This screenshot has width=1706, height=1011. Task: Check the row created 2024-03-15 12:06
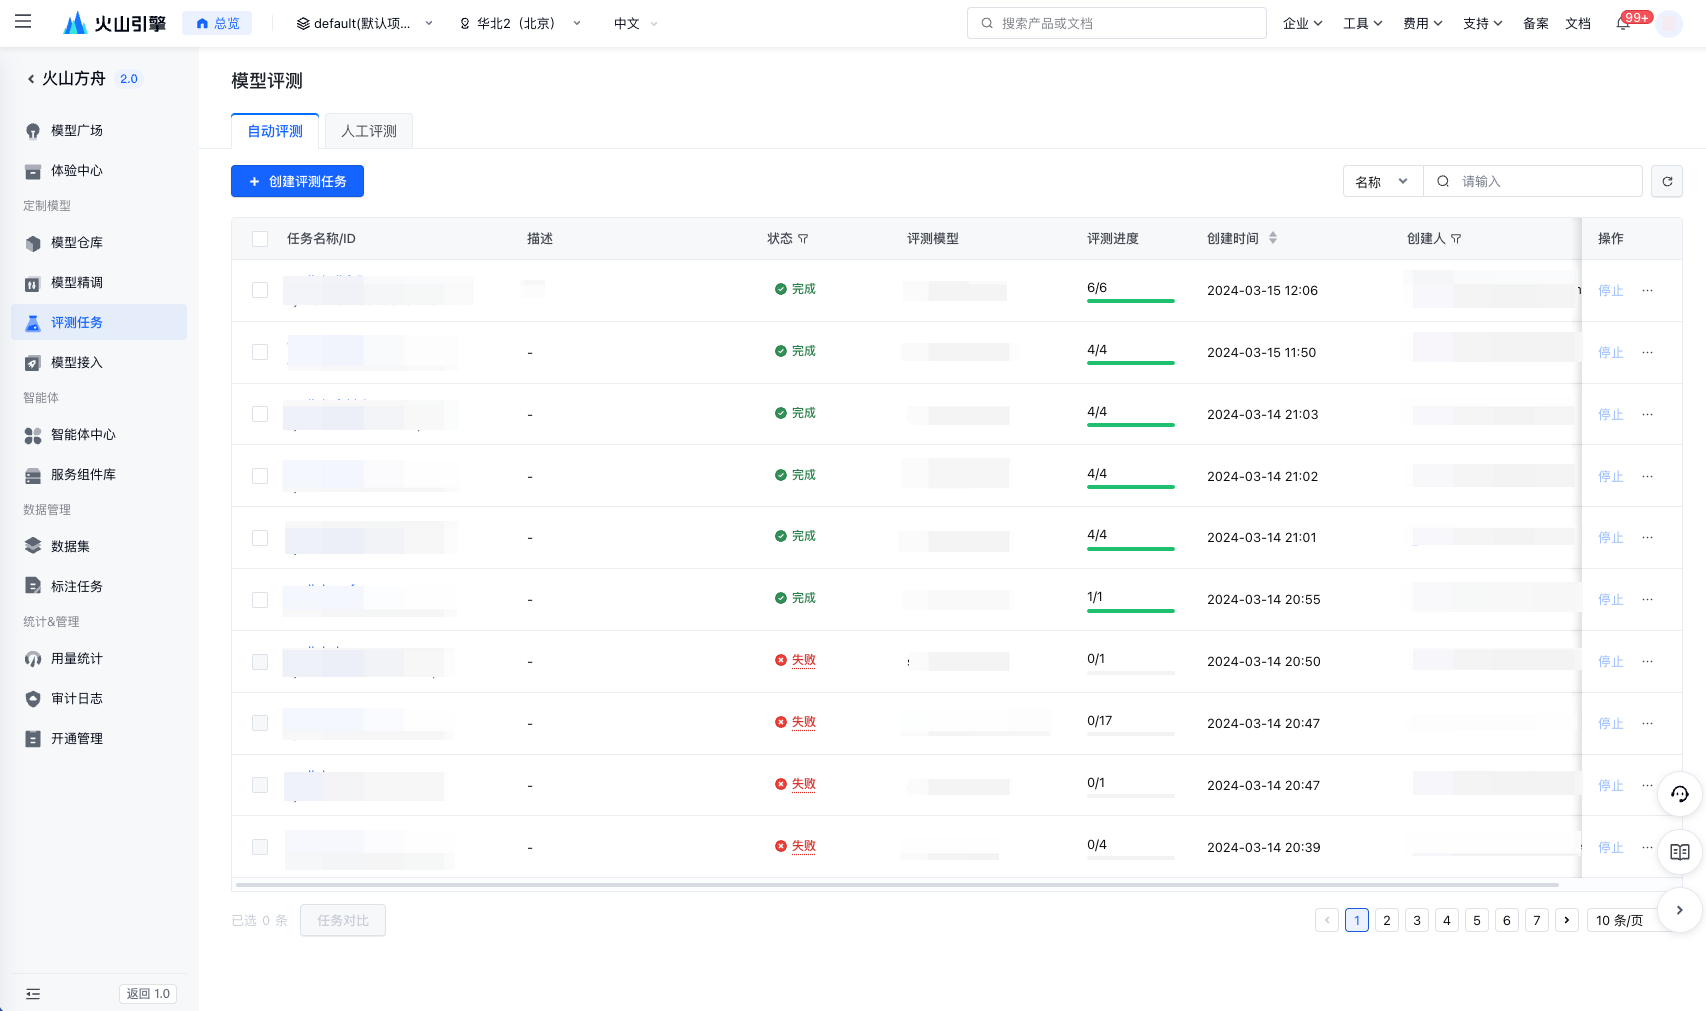pos(260,290)
